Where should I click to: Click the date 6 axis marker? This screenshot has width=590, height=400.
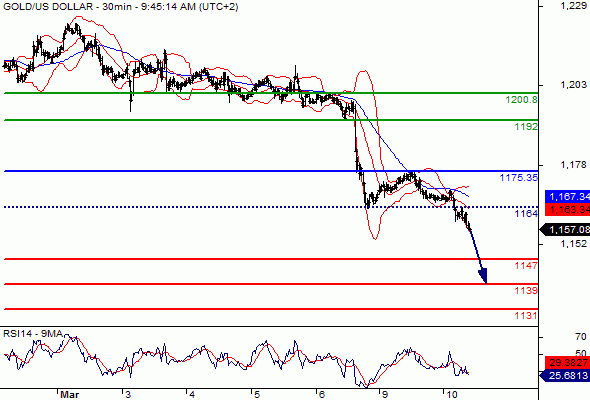tap(321, 394)
